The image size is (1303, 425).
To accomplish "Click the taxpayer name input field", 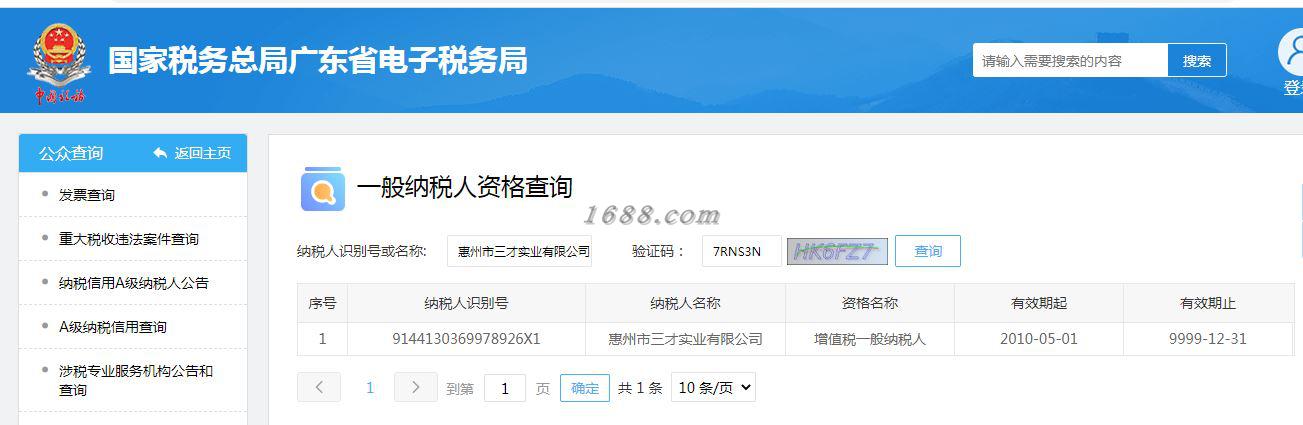I will (519, 251).
